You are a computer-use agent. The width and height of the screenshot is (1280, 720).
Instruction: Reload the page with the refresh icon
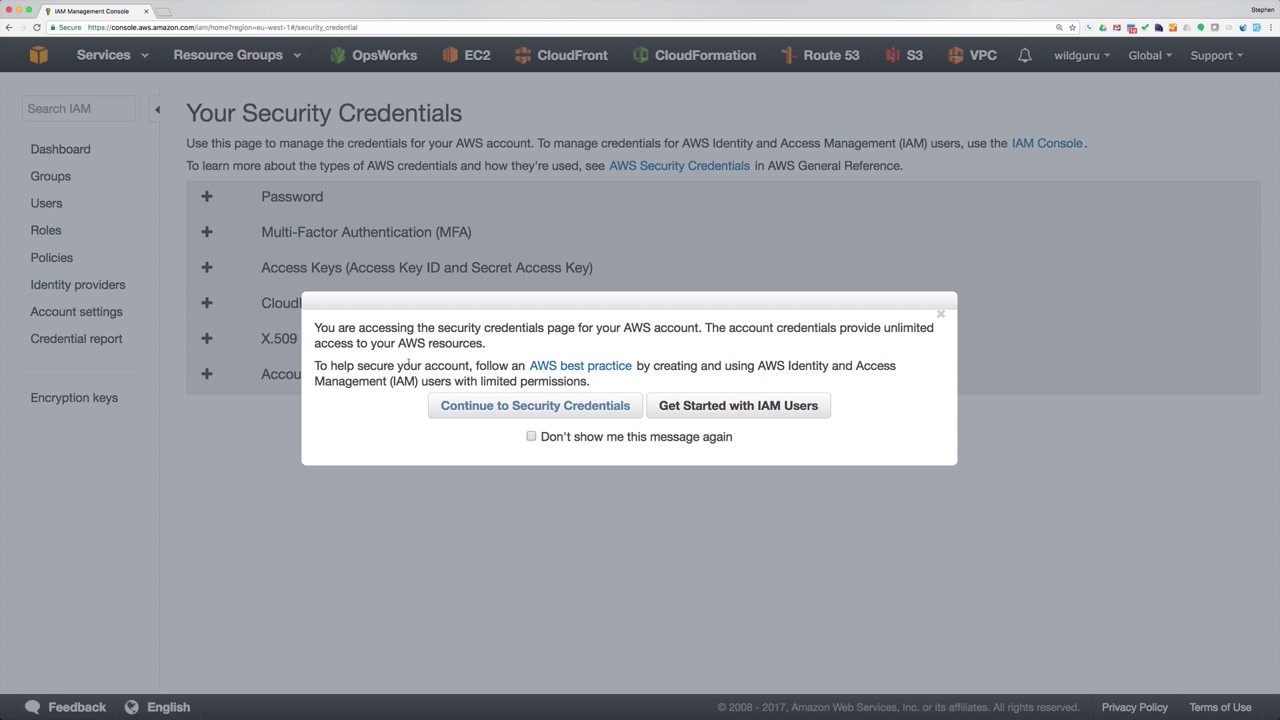tap(37, 27)
